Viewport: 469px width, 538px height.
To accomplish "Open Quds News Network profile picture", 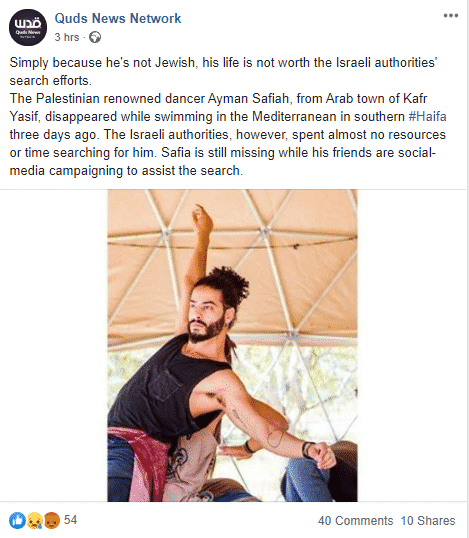I will point(28,27).
